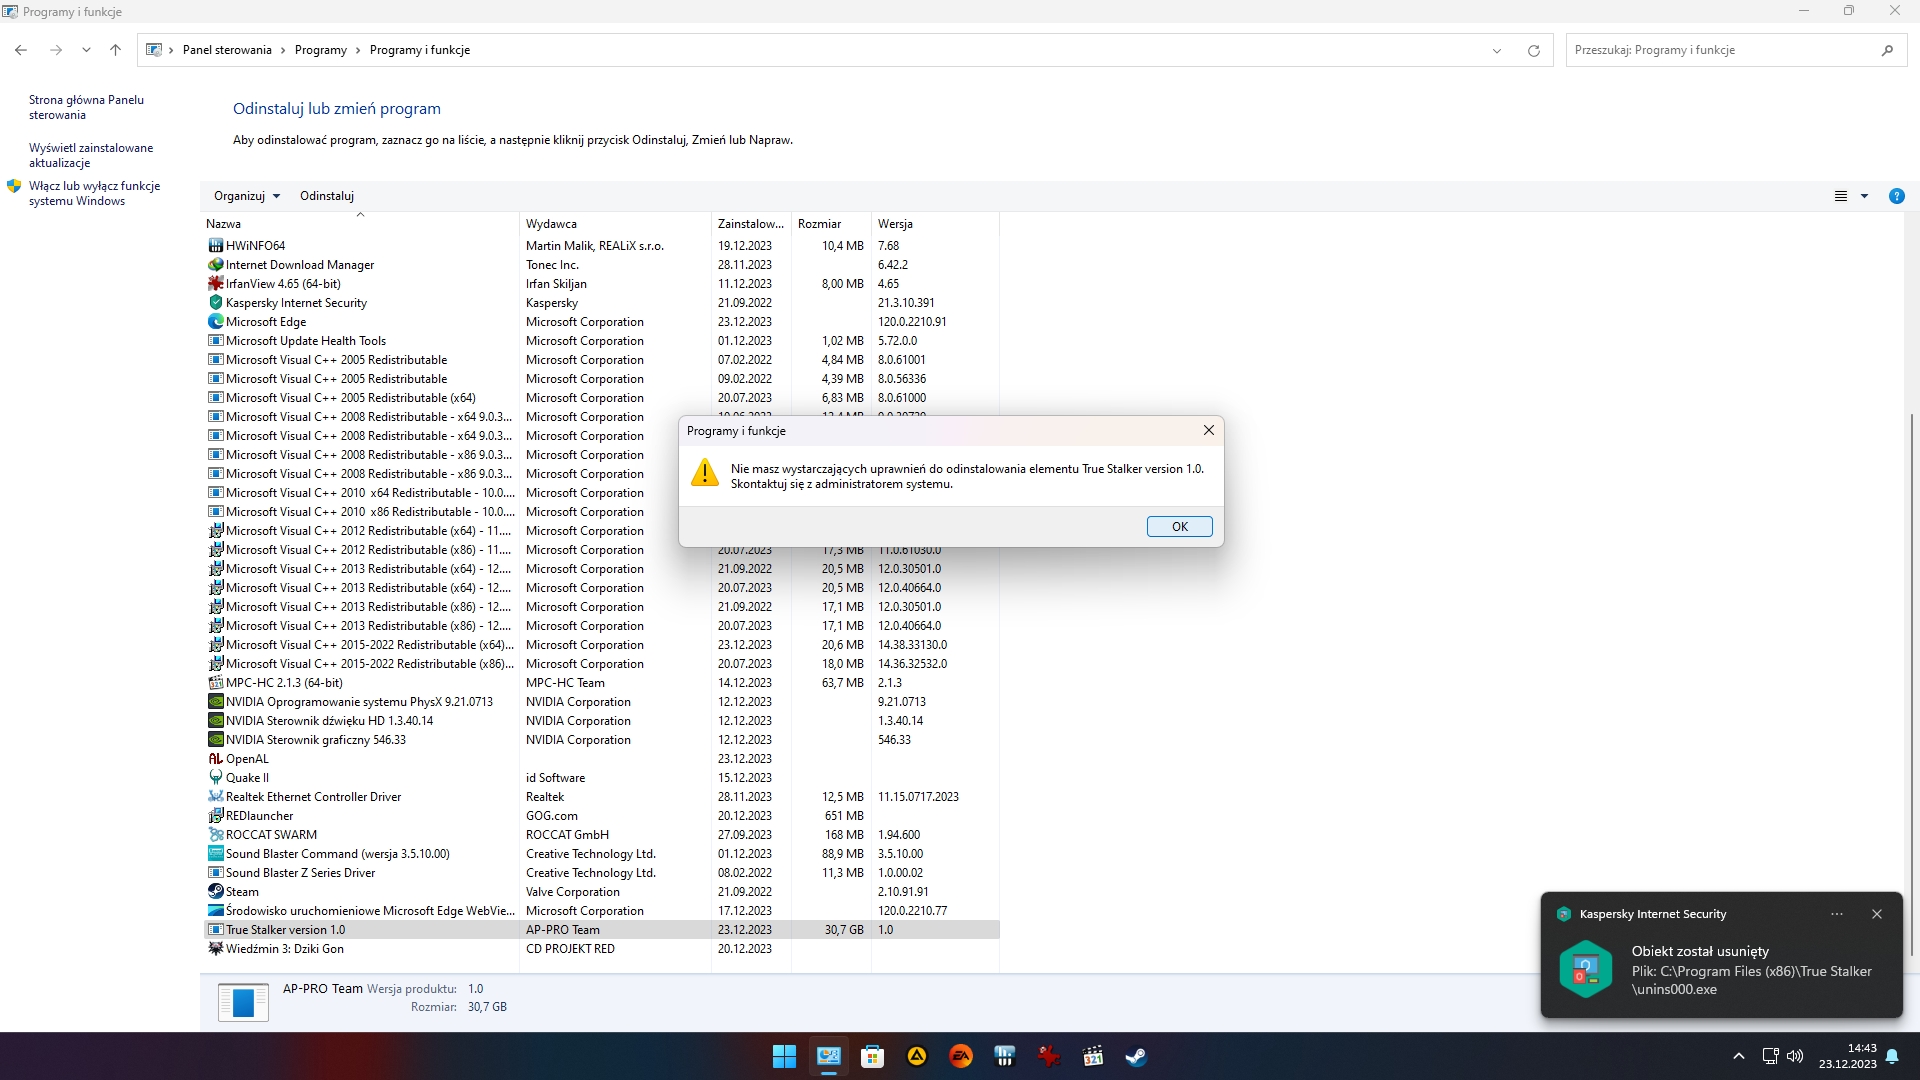1920x1080 pixels.
Task: Focus the Przeszukaj search field
Action: (1720, 50)
